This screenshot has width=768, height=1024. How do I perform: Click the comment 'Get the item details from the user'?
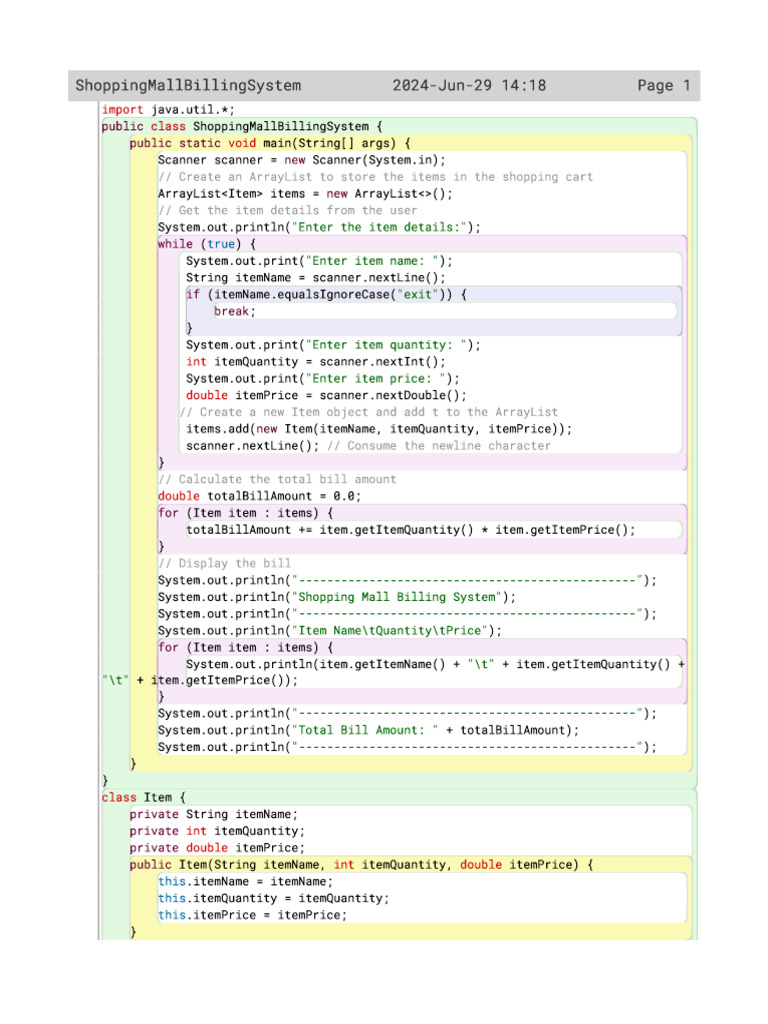click(287, 211)
